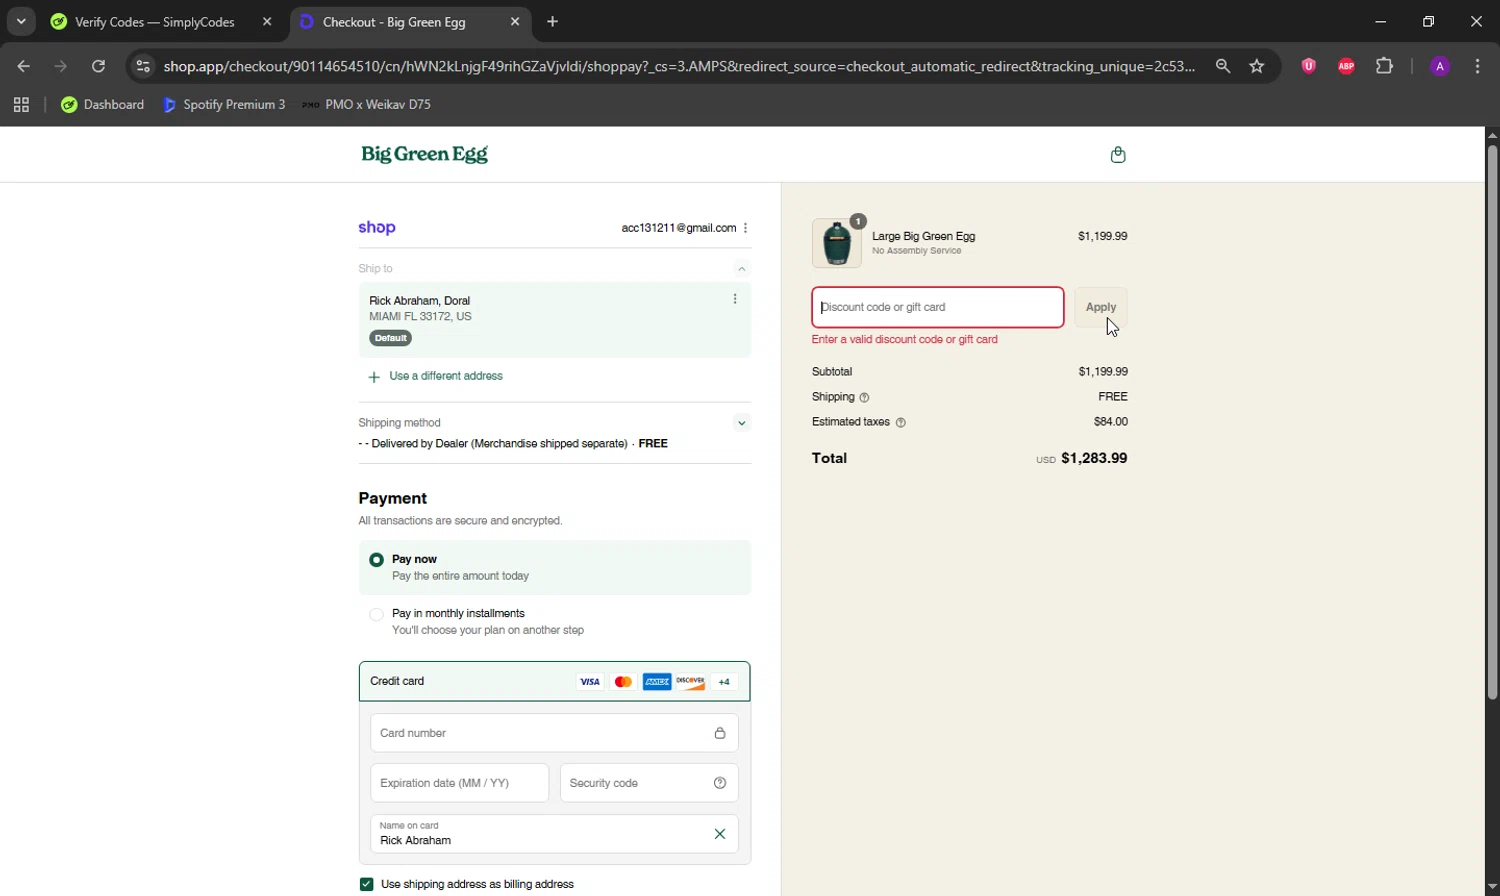Screen dimensions: 1500x896
Task: Open PMO x Weikav D75 bookmark
Action: (x=367, y=104)
